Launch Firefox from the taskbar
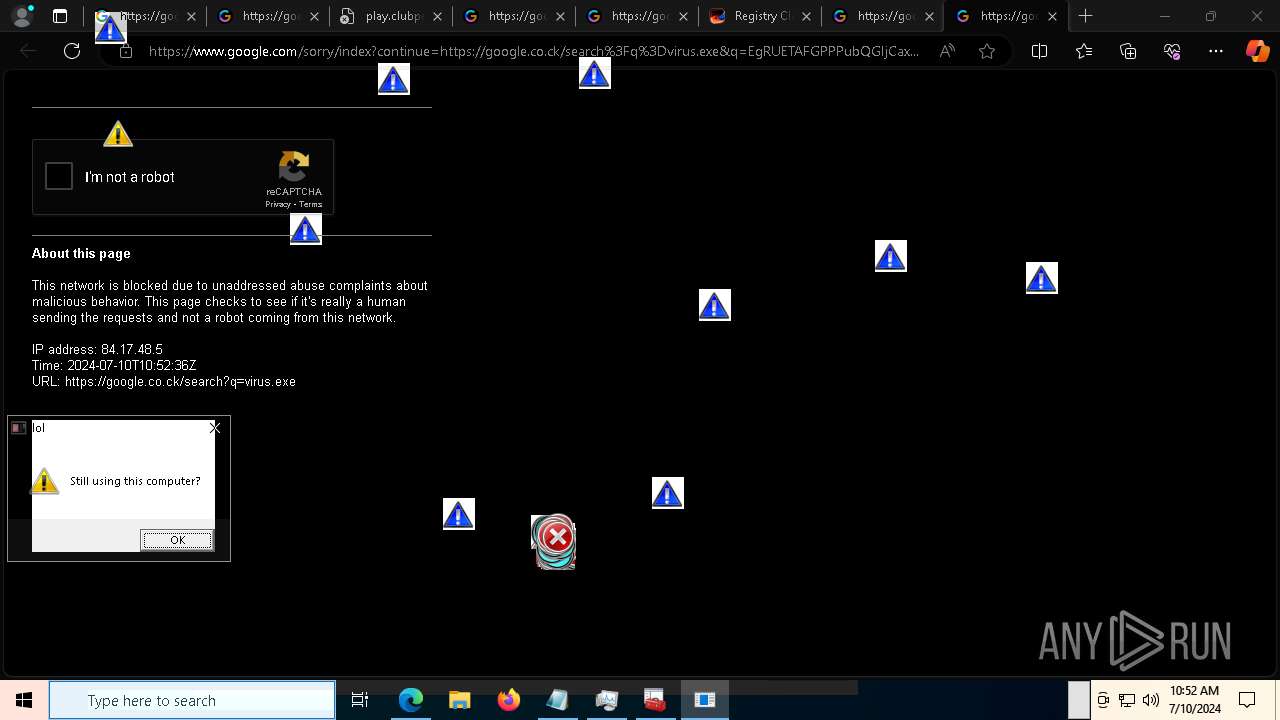 (509, 700)
